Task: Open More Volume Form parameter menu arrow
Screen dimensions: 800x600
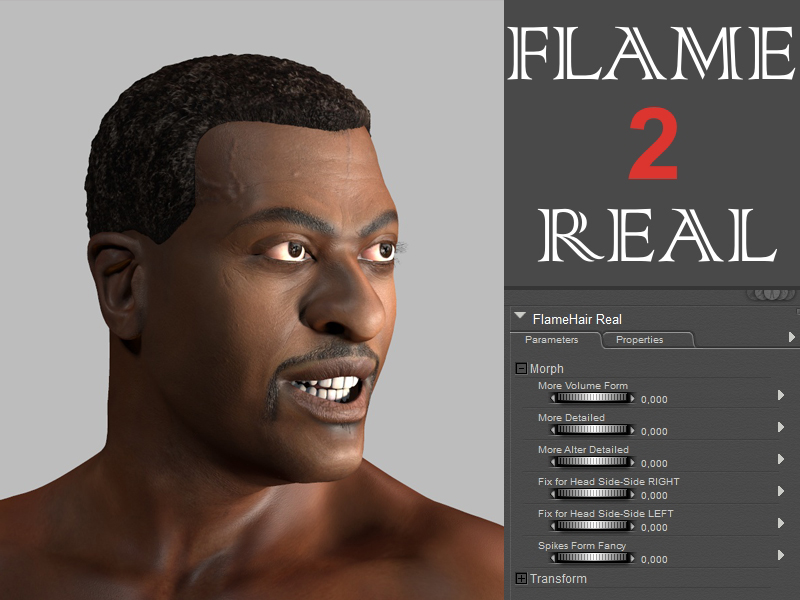Action: point(781,395)
